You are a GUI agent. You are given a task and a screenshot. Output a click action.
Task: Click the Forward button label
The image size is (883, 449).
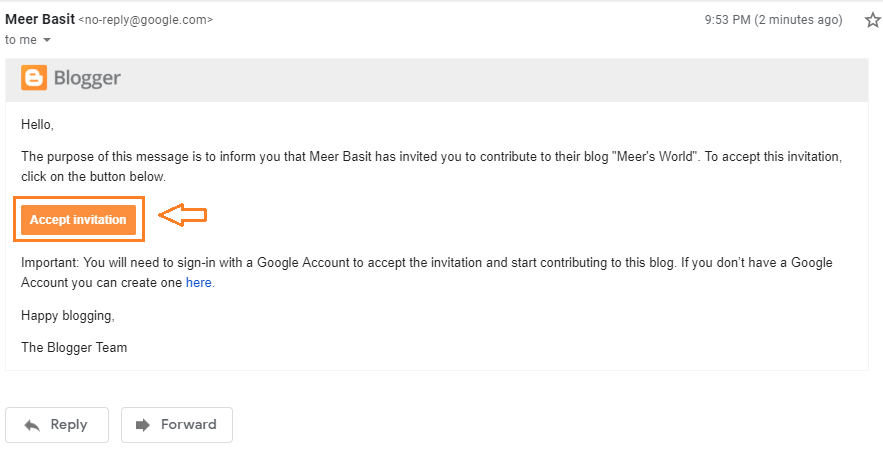coord(189,425)
